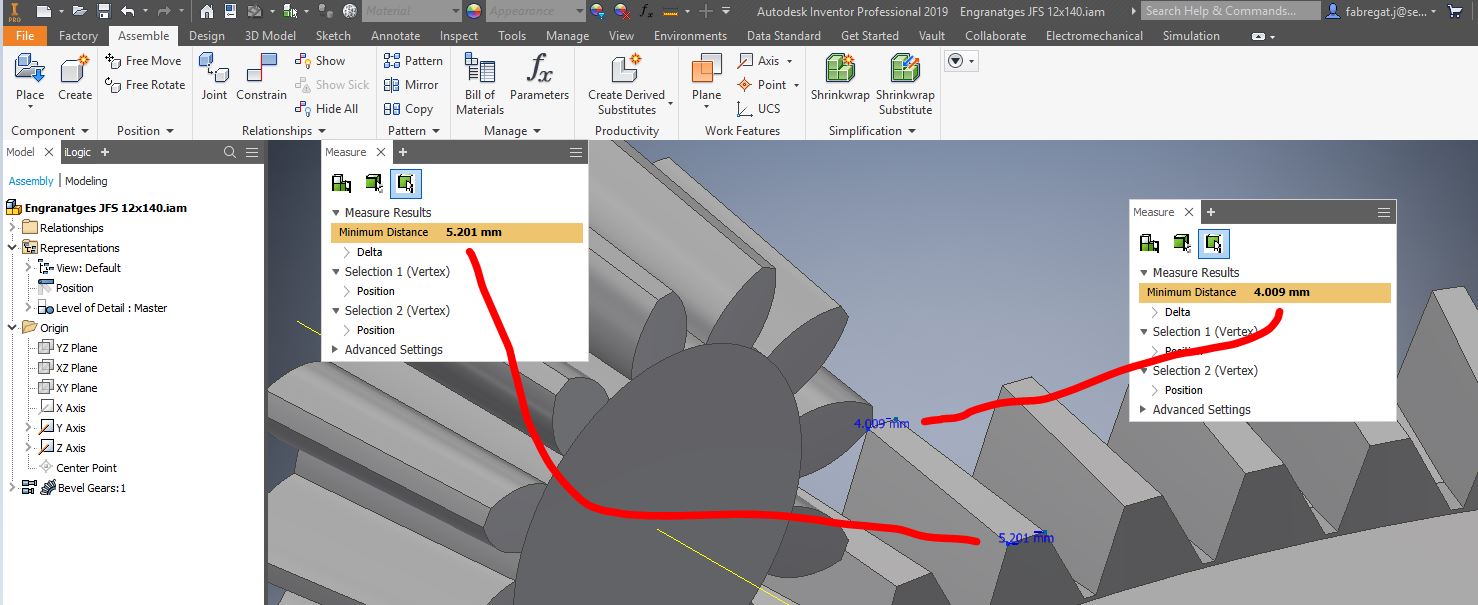Select the Free Rotate tool
This screenshot has width=1478, height=605.
point(144,85)
